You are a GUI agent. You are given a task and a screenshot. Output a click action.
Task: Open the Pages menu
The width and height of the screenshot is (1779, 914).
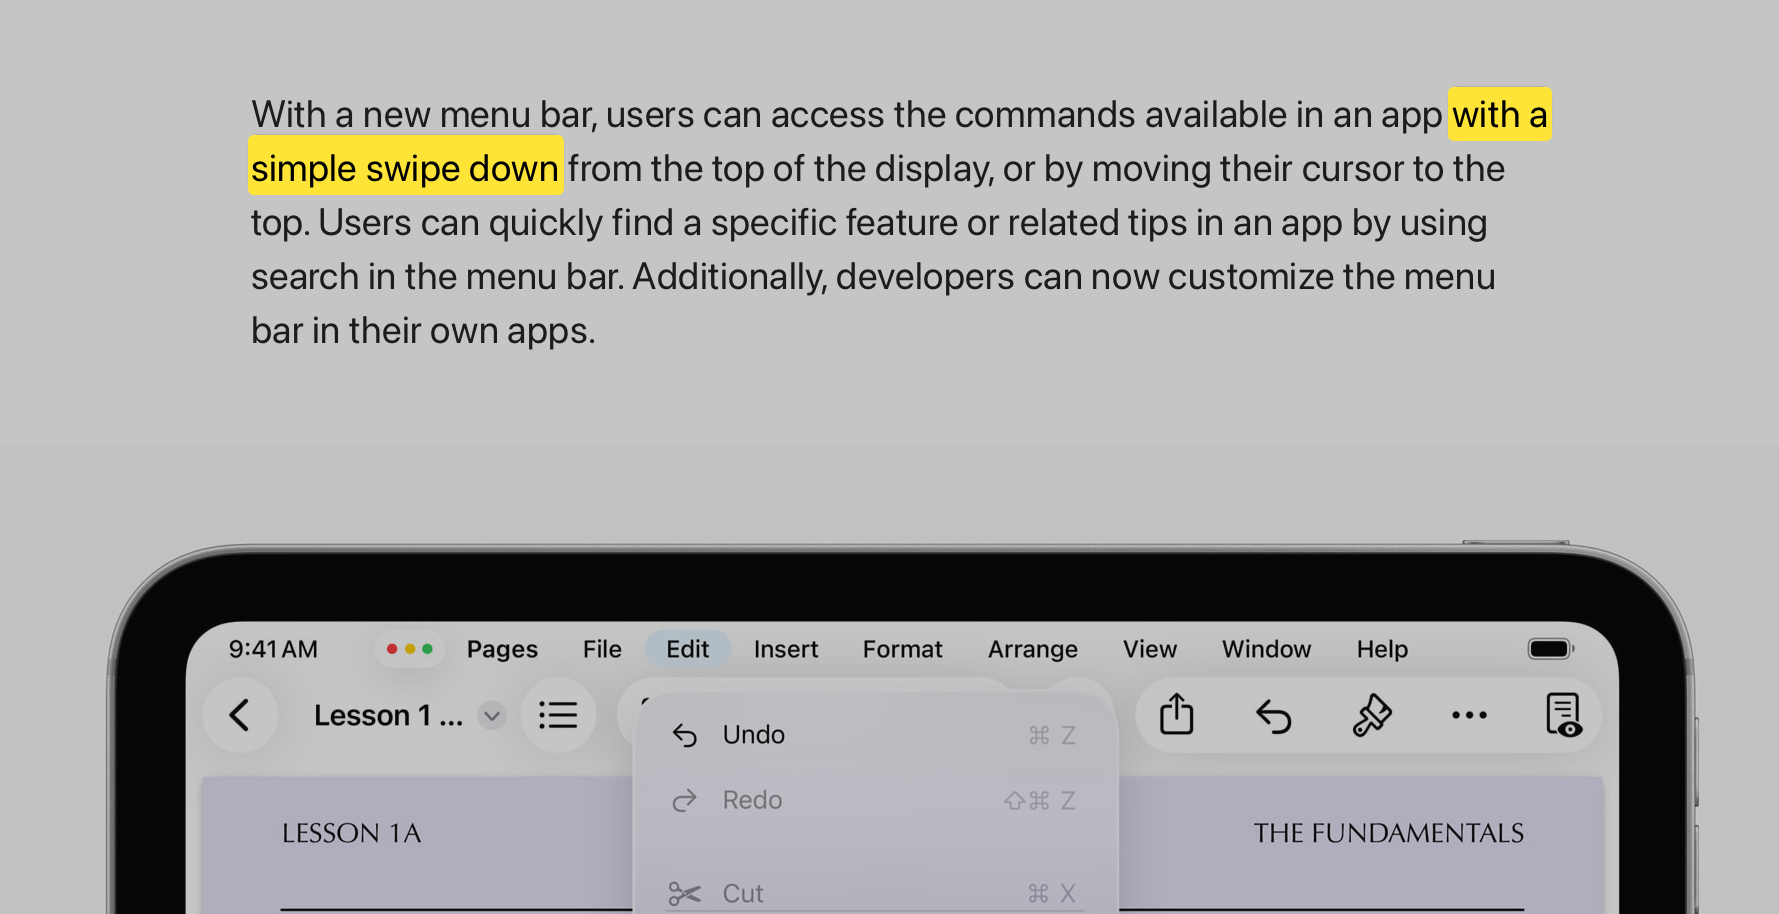coord(502,649)
